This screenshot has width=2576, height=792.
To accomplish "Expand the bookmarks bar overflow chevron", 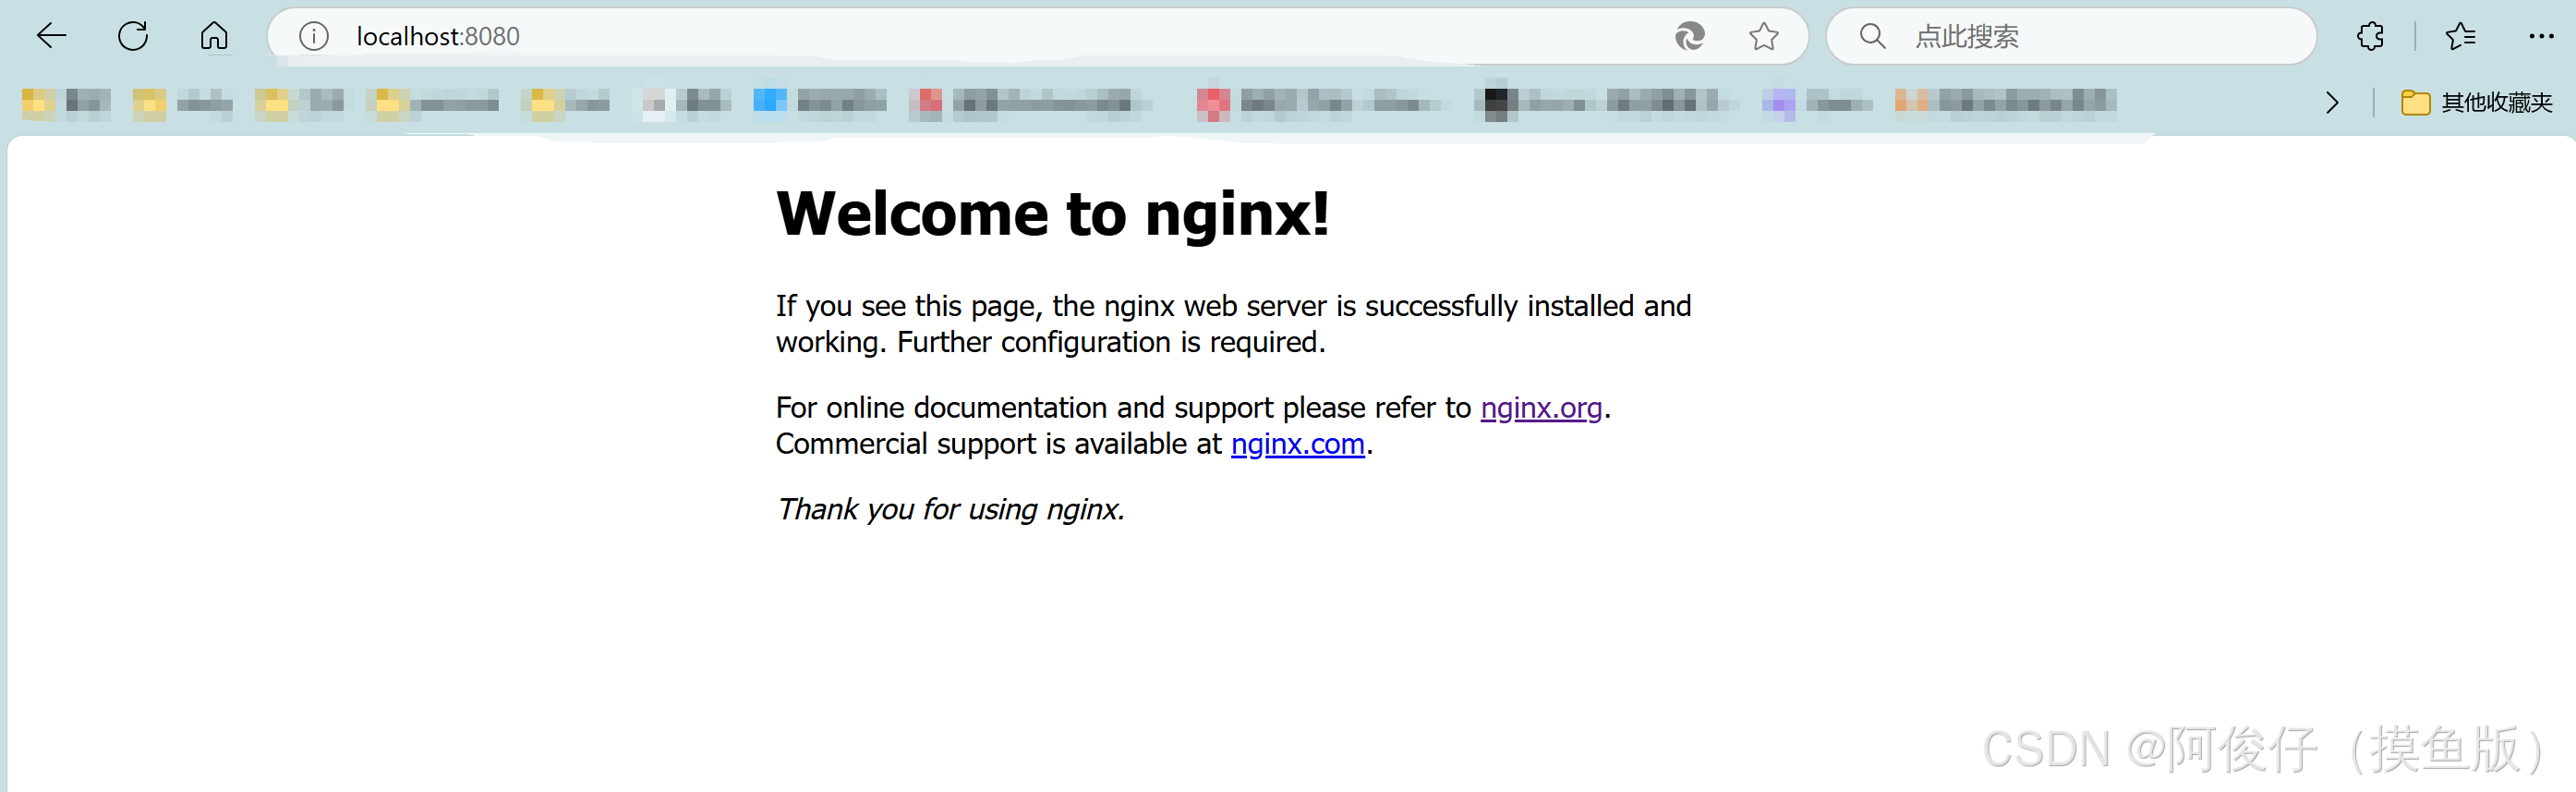I will point(2332,102).
